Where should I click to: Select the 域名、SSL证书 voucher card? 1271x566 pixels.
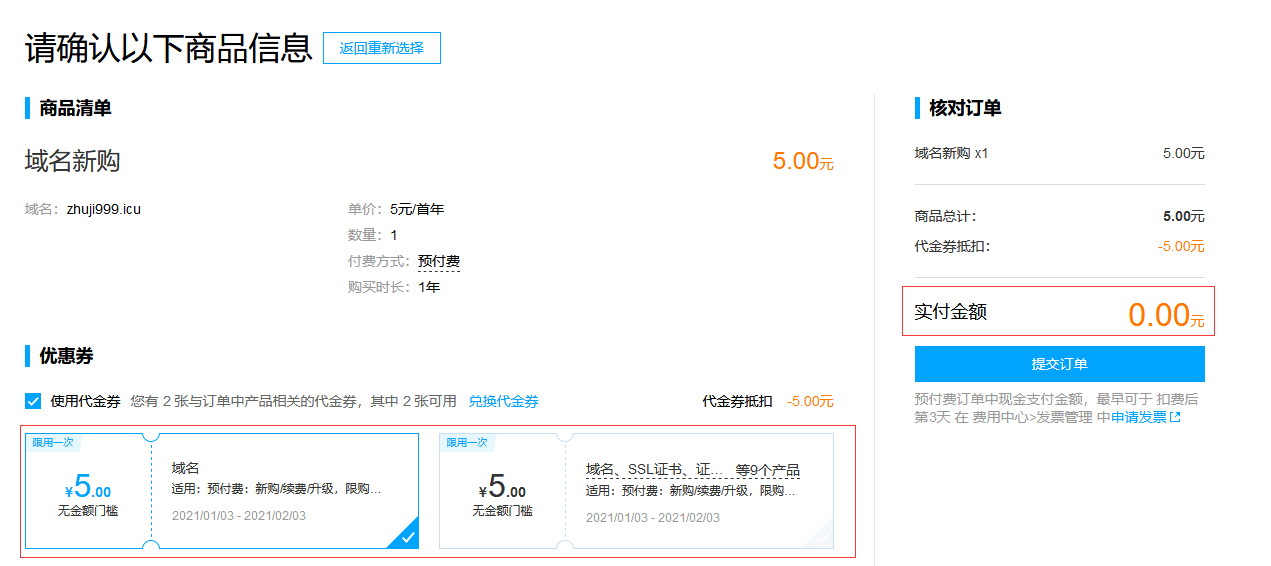pos(636,491)
